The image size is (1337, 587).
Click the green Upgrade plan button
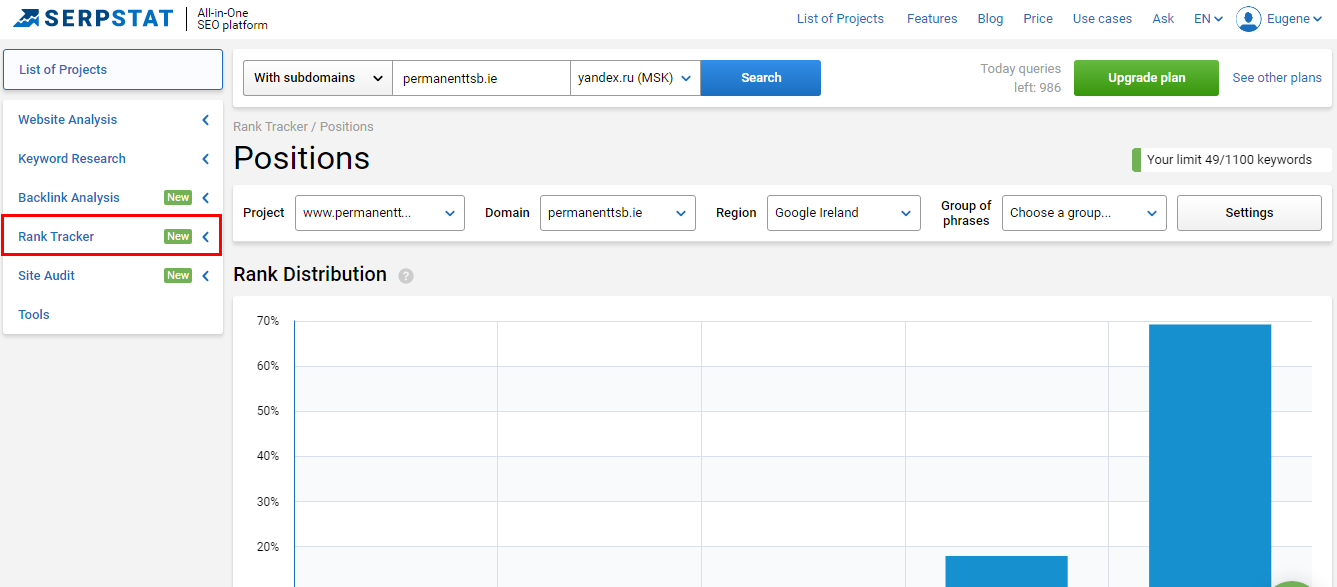tap(1146, 78)
